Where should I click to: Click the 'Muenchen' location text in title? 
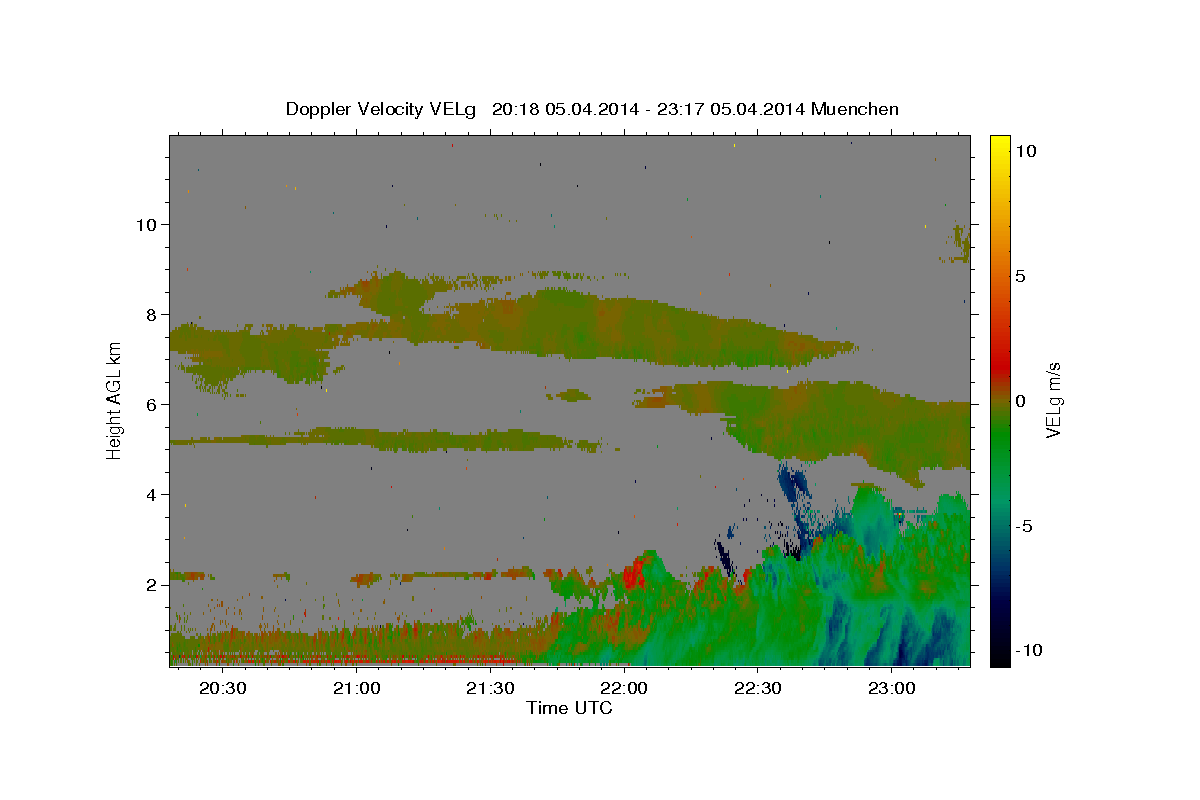click(855, 109)
